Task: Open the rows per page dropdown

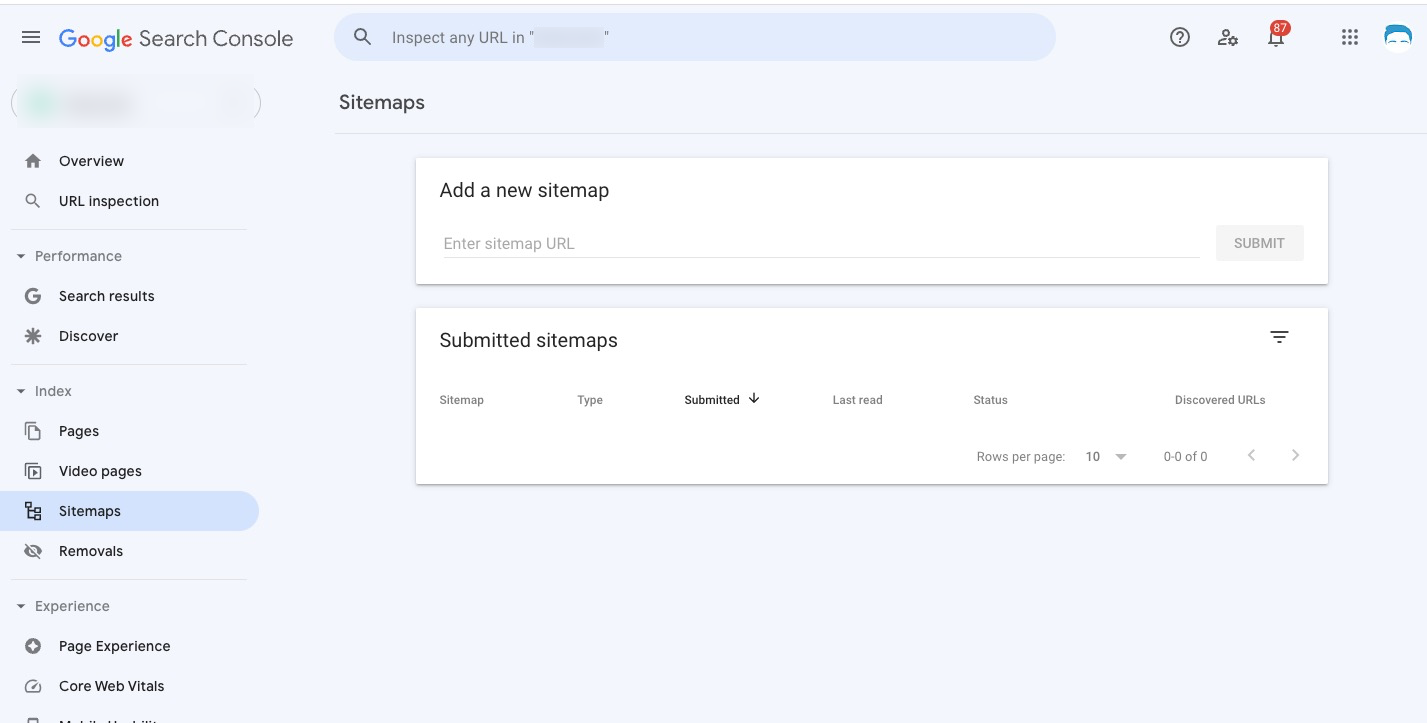Action: [x=1106, y=456]
